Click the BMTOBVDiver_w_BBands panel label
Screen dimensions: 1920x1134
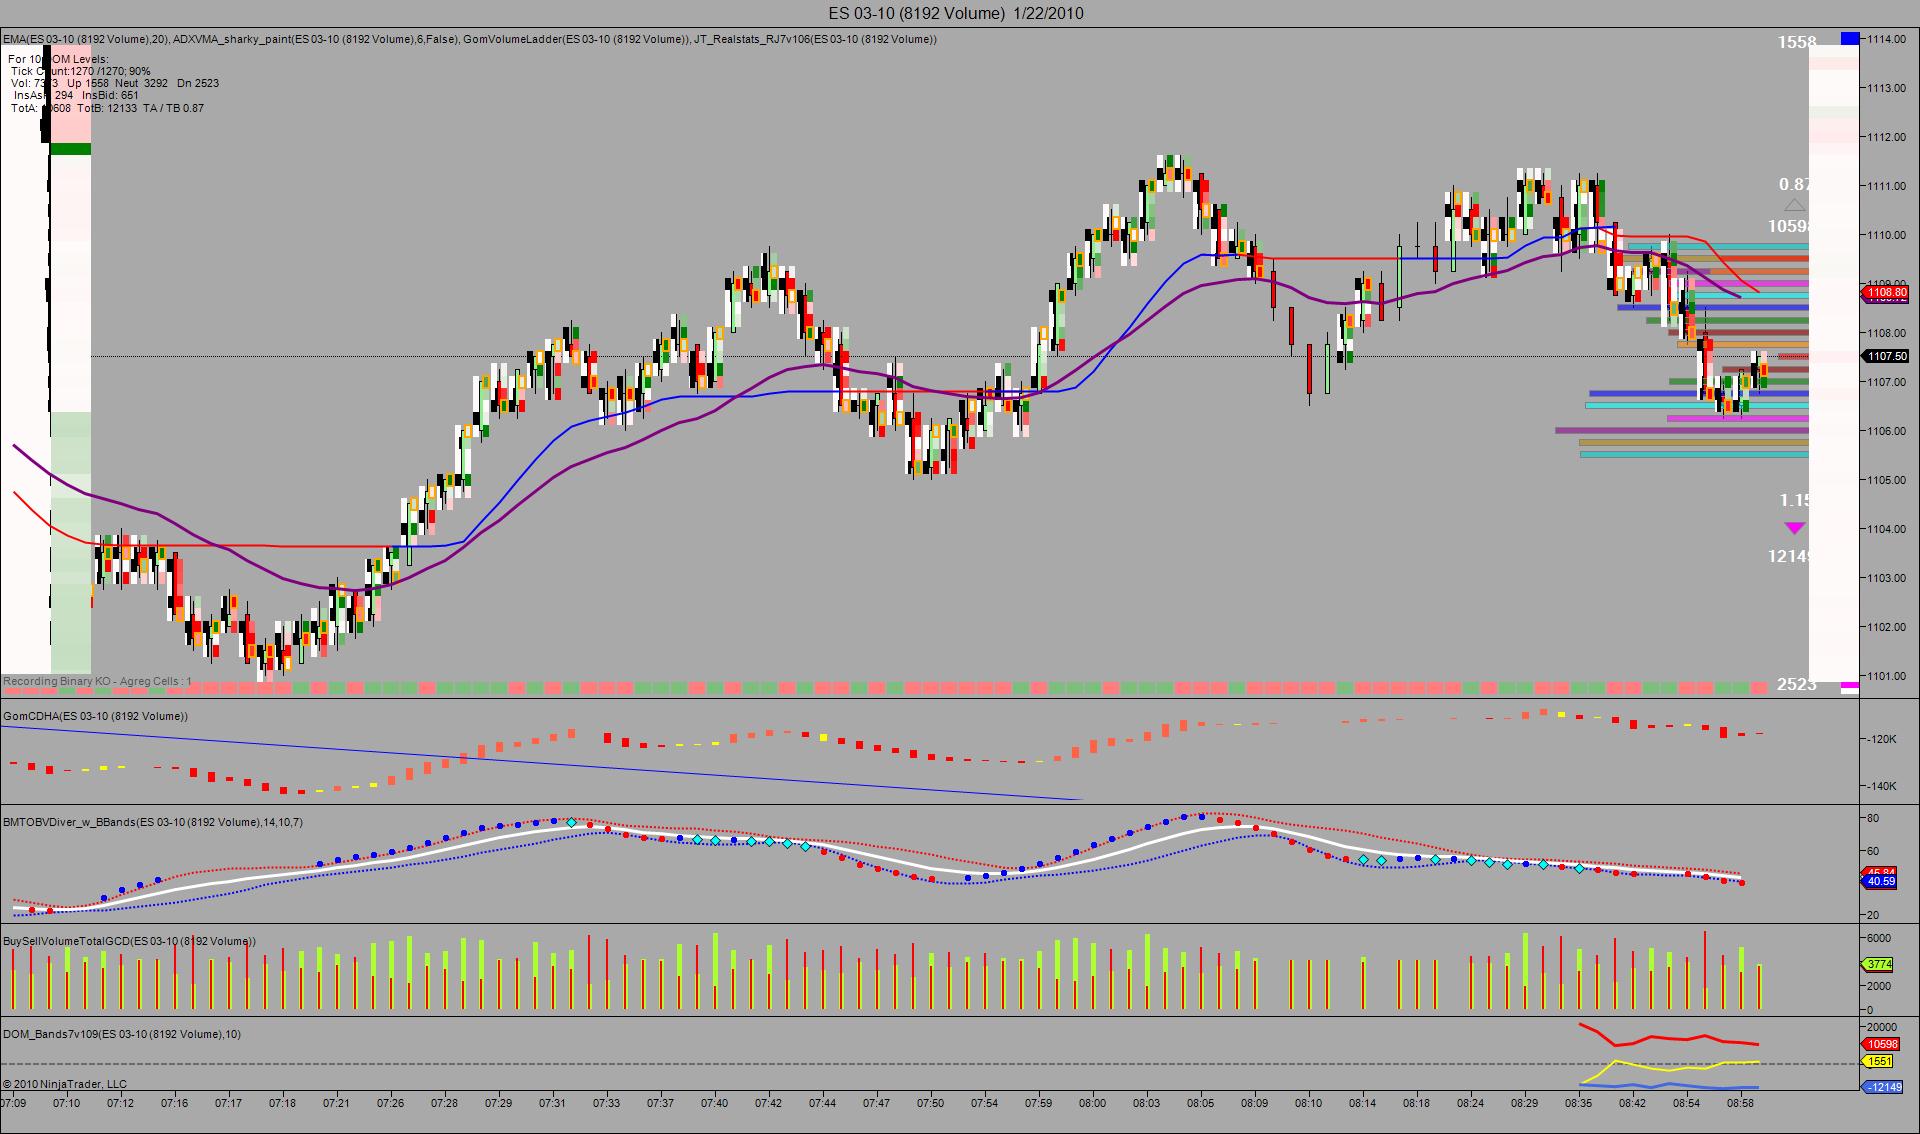(153, 822)
